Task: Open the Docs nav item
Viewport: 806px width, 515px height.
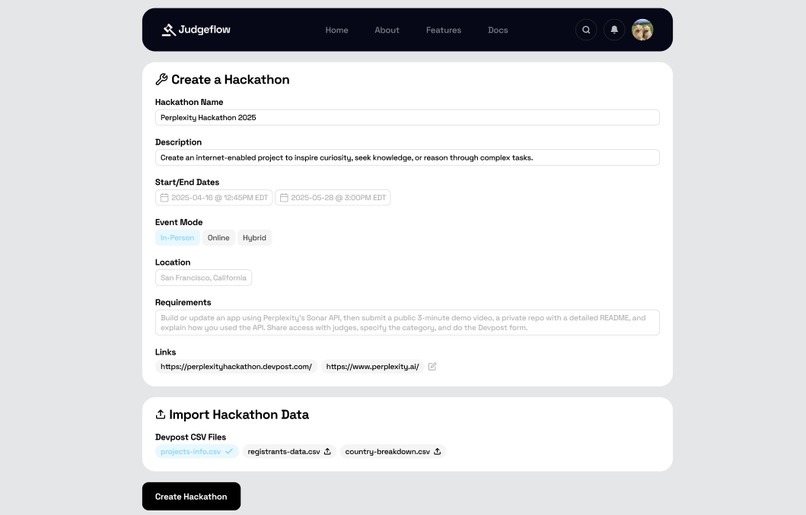Action: [498, 30]
